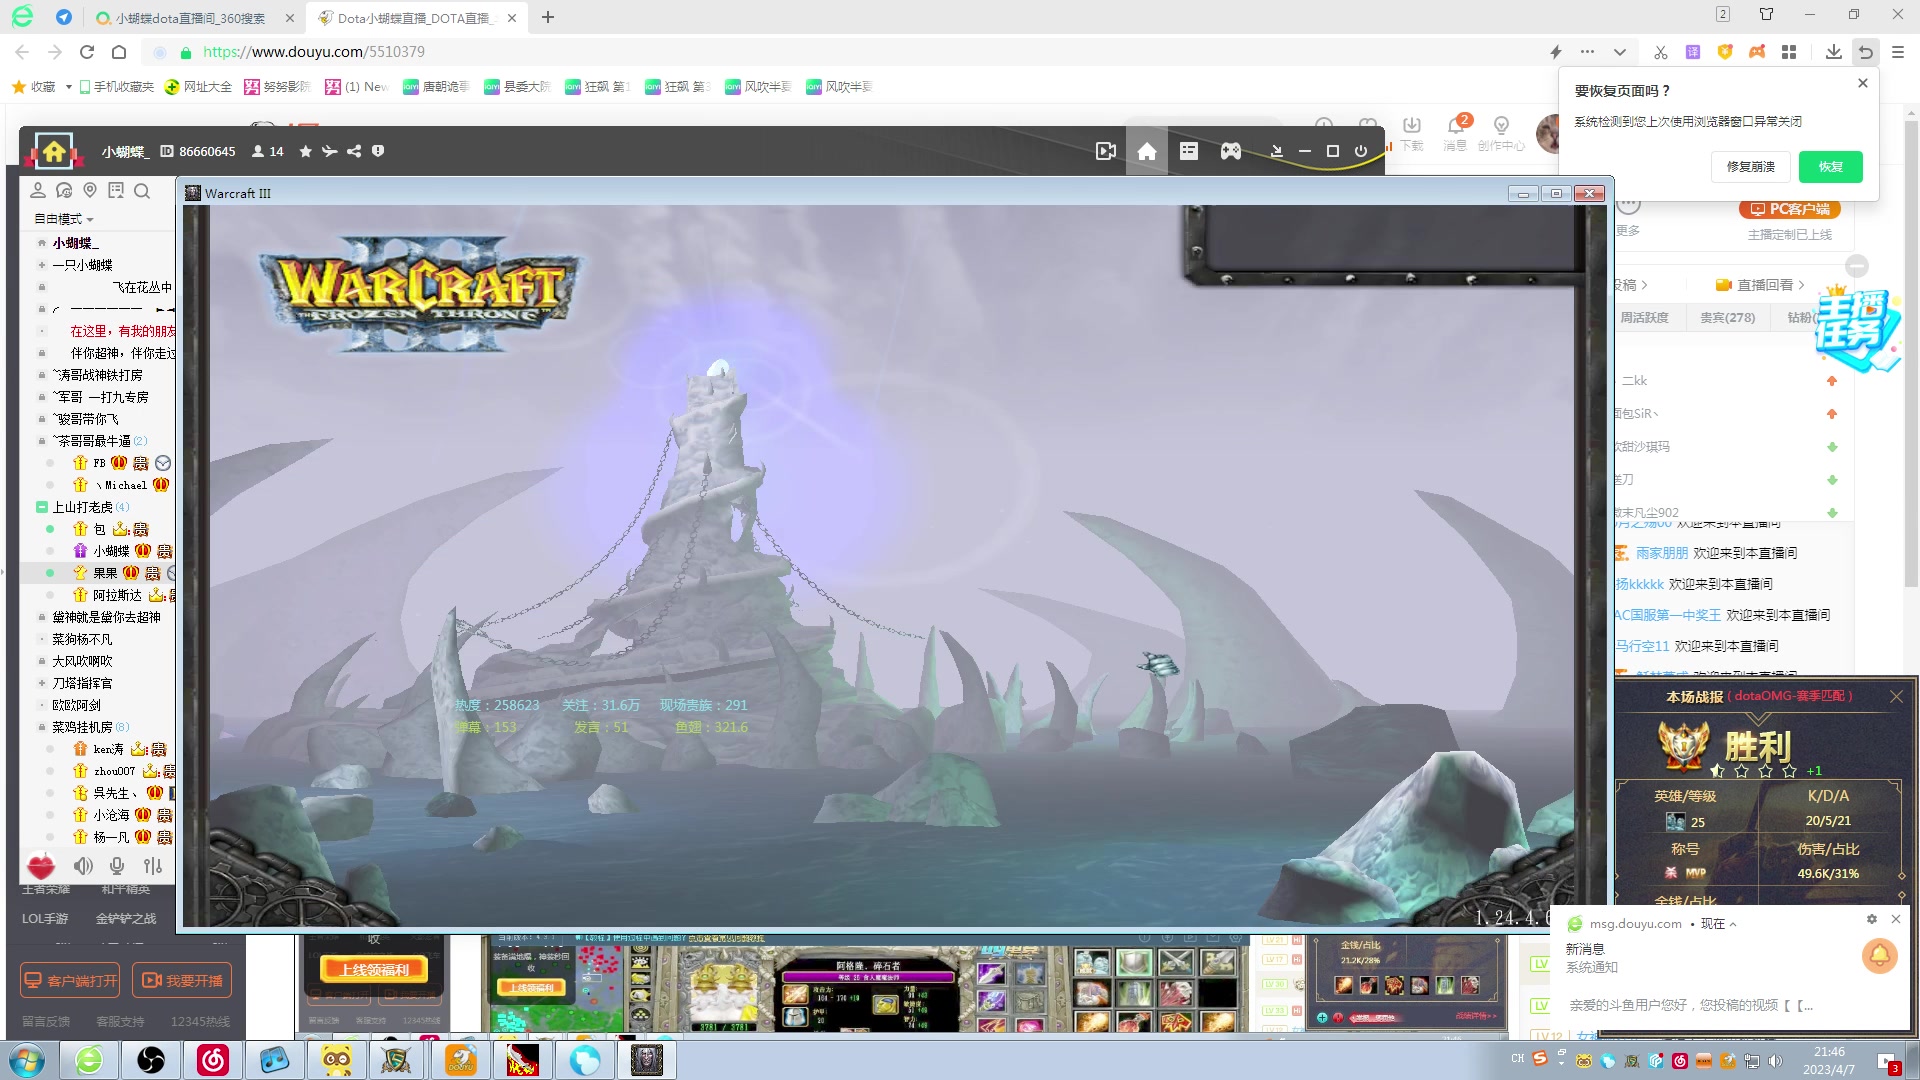Click the 修复崩溃 button
This screenshot has width=1920, height=1080.
pos(1750,167)
